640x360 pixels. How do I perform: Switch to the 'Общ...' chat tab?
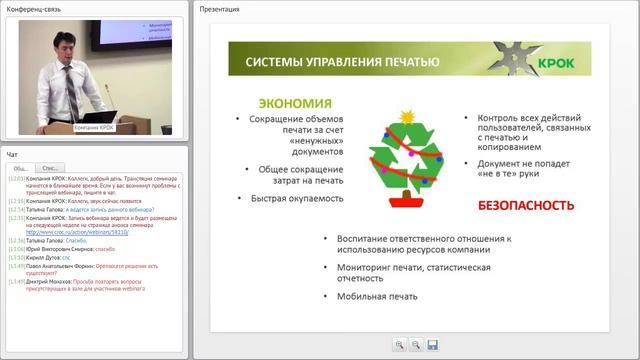click(21, 168)
